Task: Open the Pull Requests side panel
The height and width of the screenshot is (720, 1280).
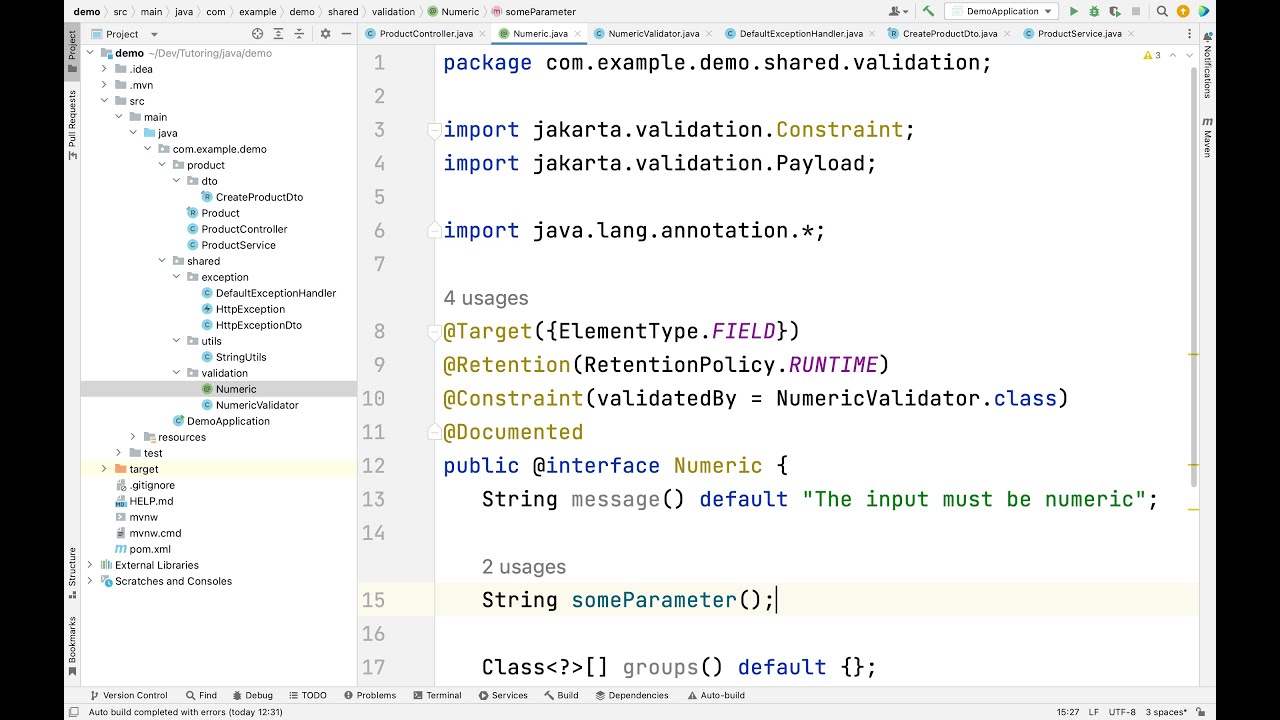Action: (x=72, y=126)
